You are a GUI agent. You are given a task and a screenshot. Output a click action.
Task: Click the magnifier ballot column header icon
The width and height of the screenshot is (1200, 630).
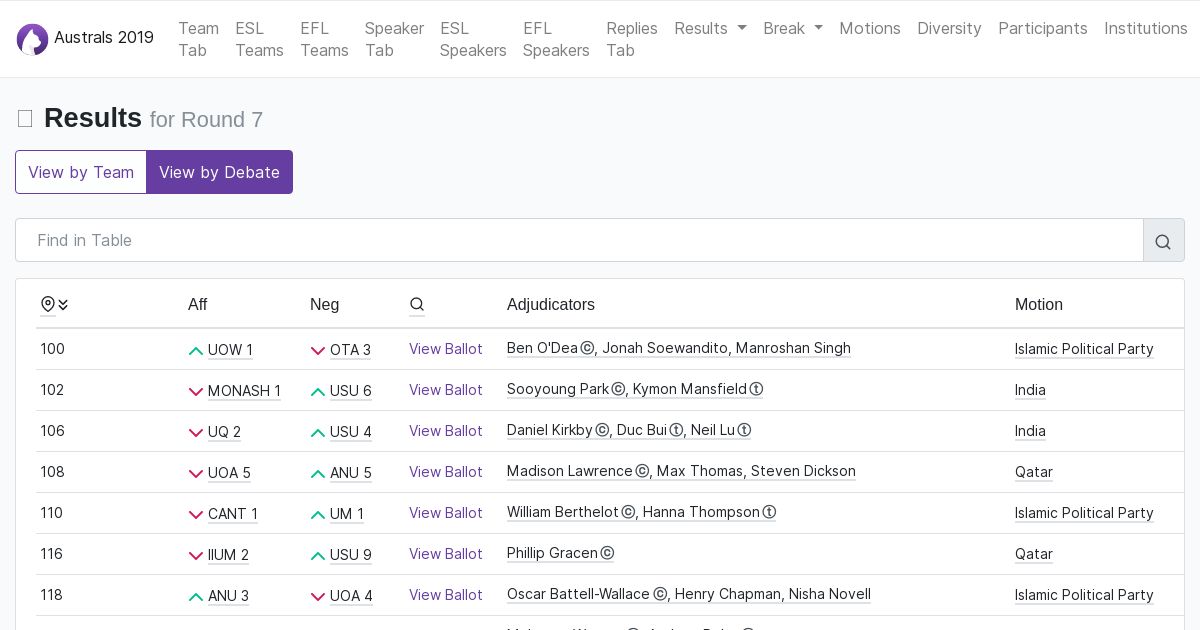[417, 305]
